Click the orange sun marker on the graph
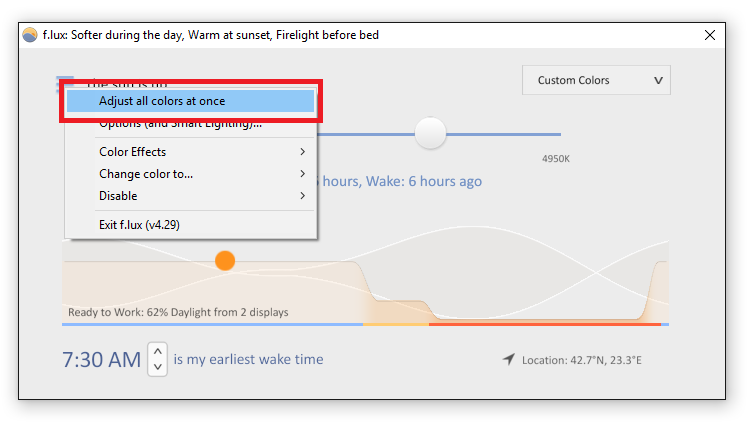The width and height of the screenshot is (753, 433). pos(225,261)
